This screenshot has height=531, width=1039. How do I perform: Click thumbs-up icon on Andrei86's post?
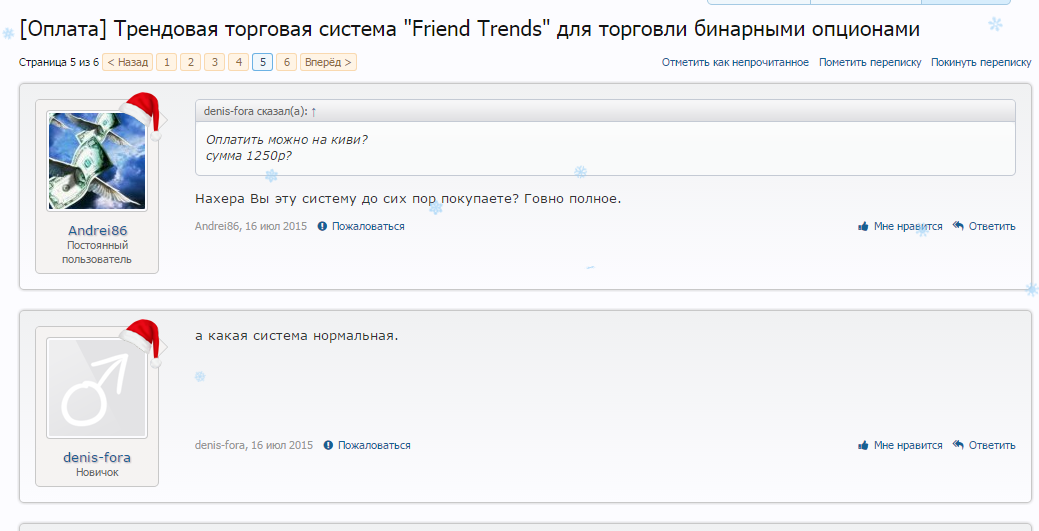pos(863,226)
